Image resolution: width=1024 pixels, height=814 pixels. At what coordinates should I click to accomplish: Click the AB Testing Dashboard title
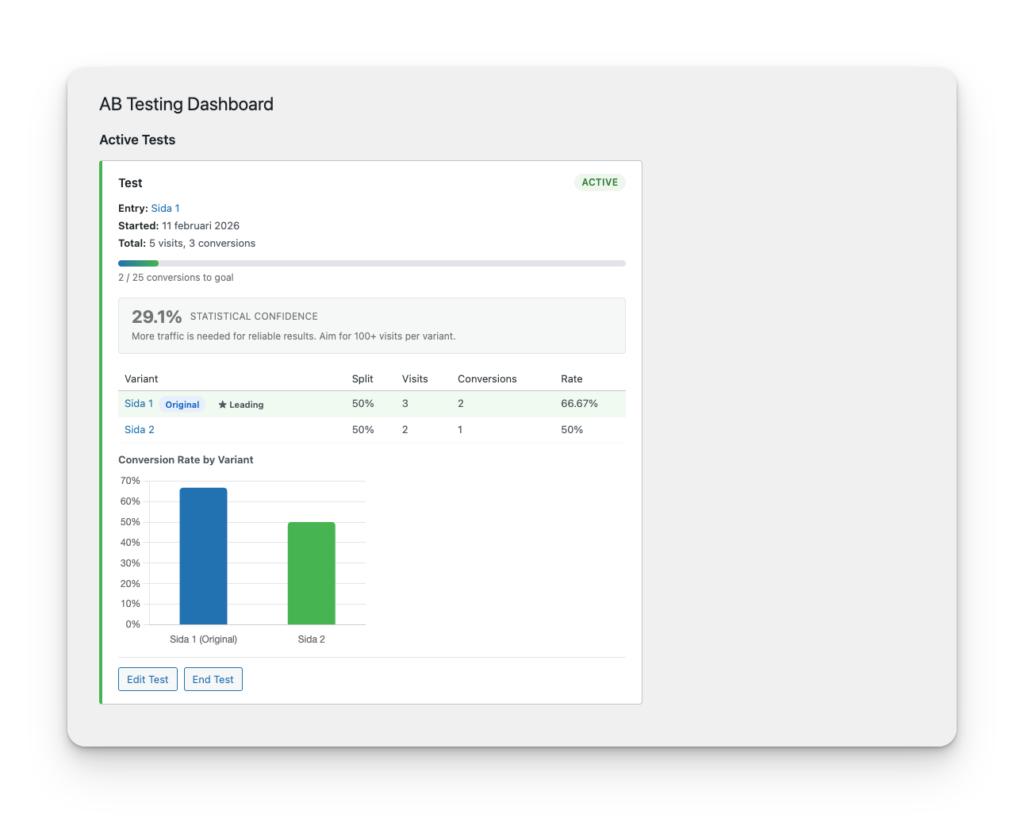[186, 104]
